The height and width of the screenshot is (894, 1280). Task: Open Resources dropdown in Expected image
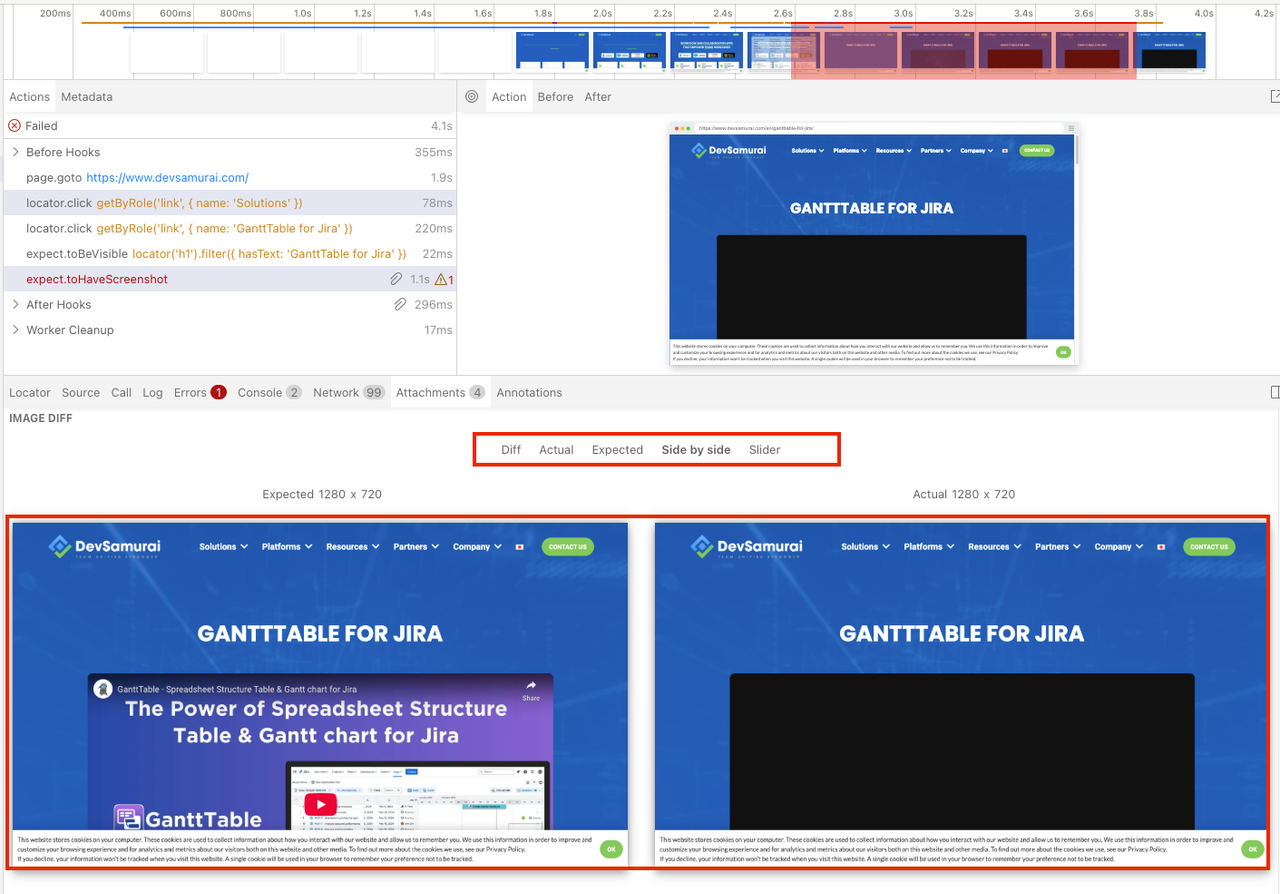[x=353, y=547]
